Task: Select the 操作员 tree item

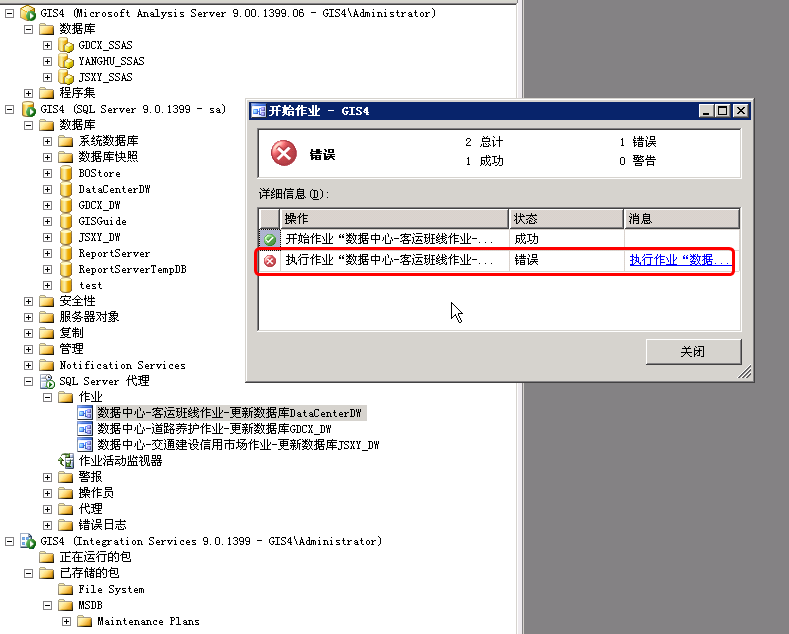Action: point(96,493)
